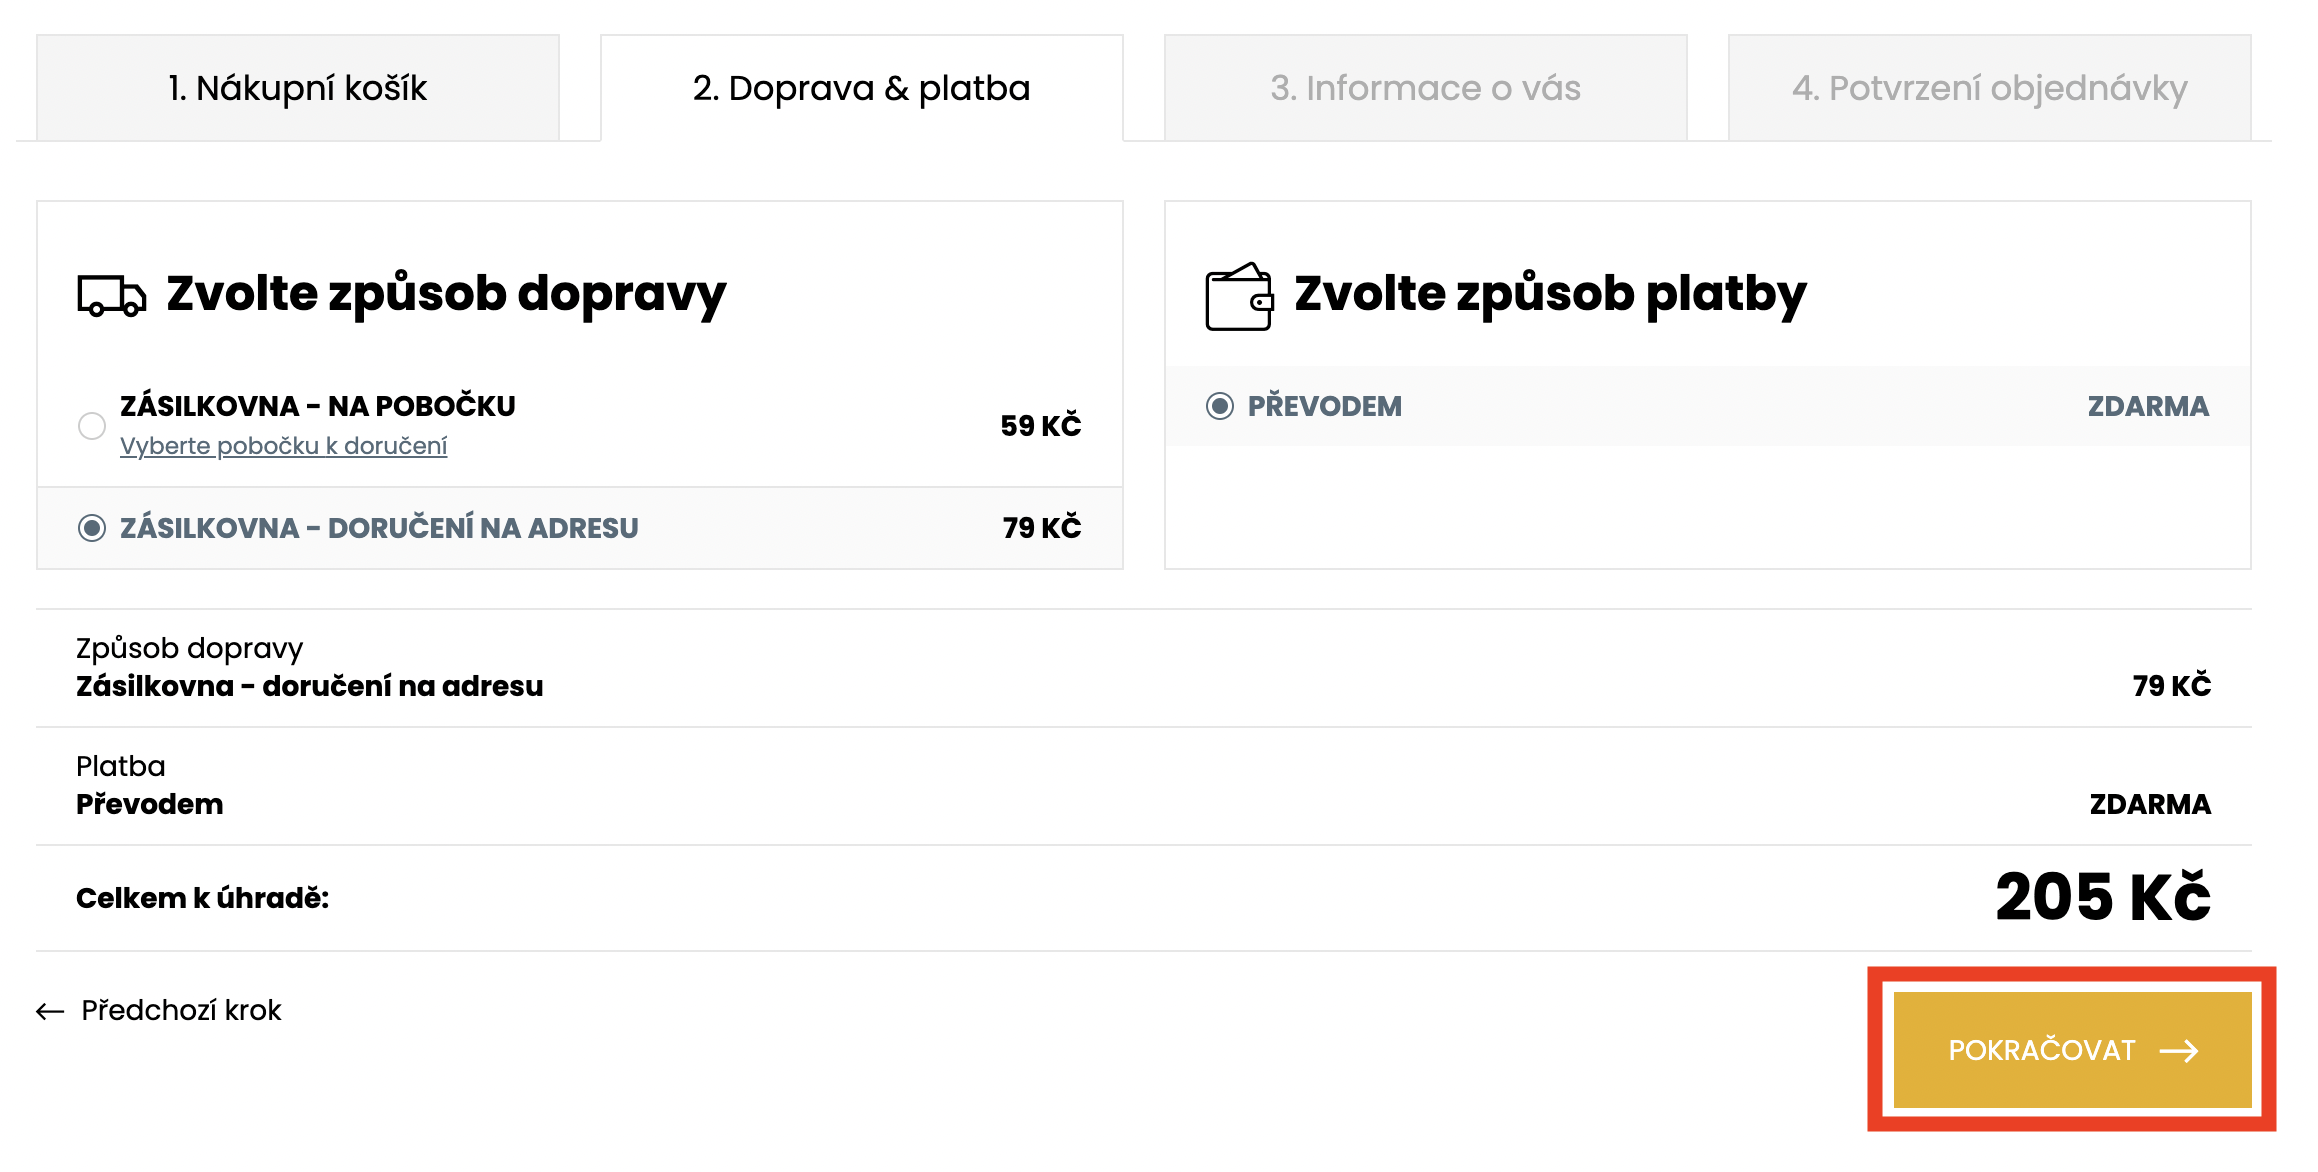This screenshot has width=2318, height=1172.
Task: Go back via Předchozí krok link
Action: tap(181, 1011)
